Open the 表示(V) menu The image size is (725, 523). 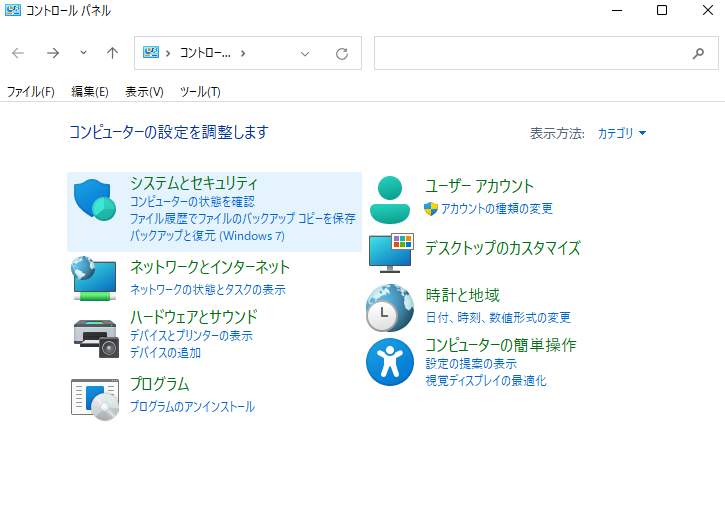[x=144, y=92]
